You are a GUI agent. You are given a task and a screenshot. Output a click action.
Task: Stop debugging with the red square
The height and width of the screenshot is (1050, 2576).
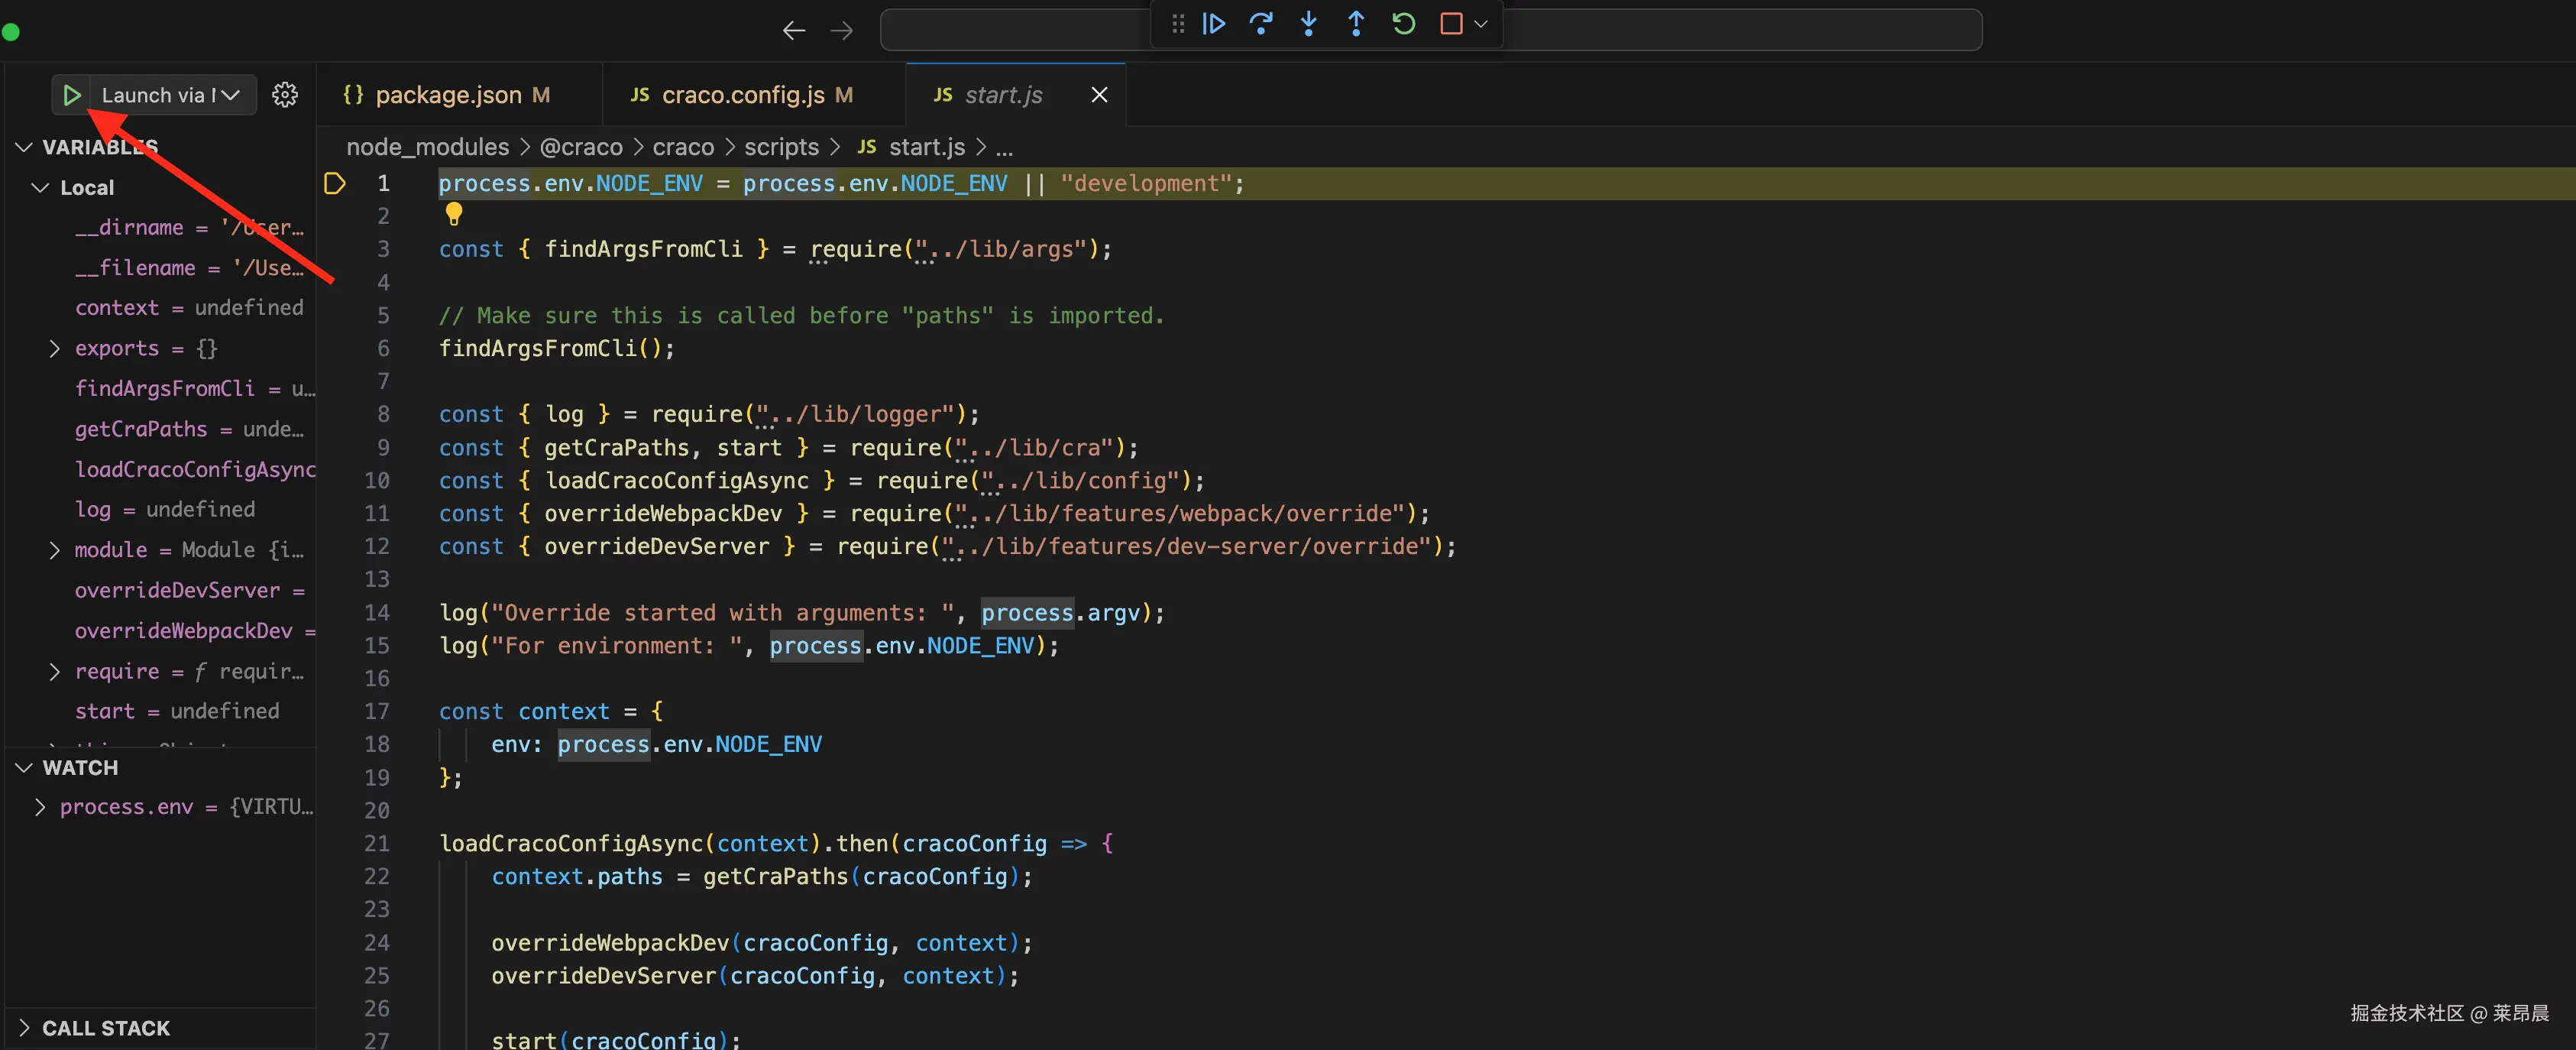pyautogui.click(x=1450, y=24)
